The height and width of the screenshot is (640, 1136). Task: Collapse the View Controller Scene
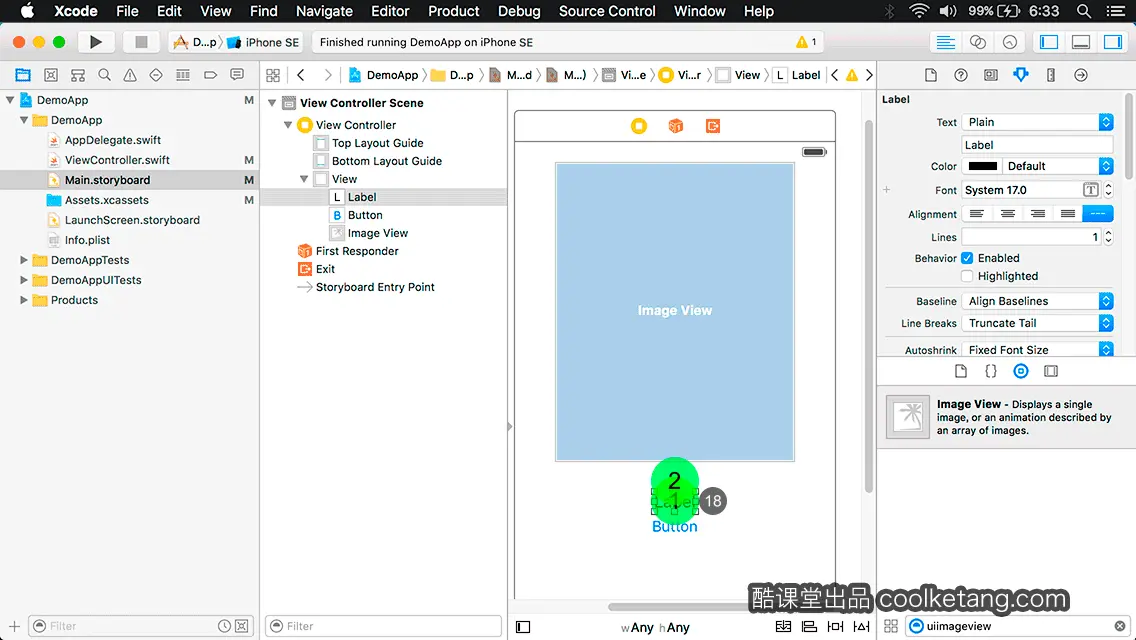pos(272,103)
